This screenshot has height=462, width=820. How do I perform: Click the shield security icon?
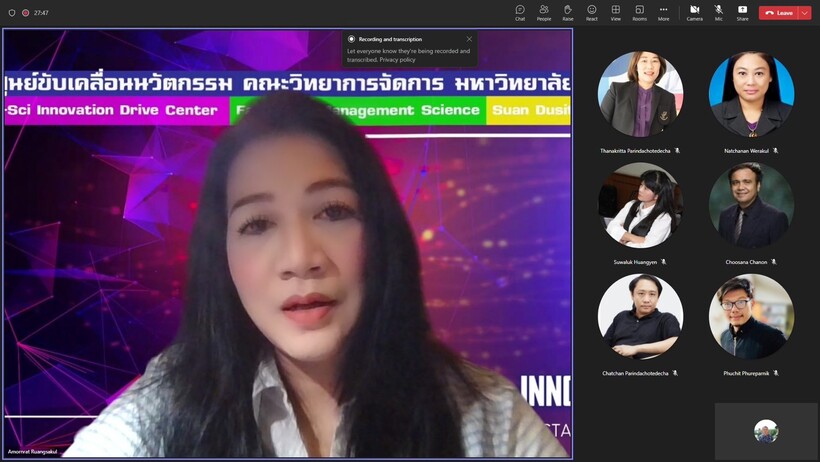pos(12,13)
